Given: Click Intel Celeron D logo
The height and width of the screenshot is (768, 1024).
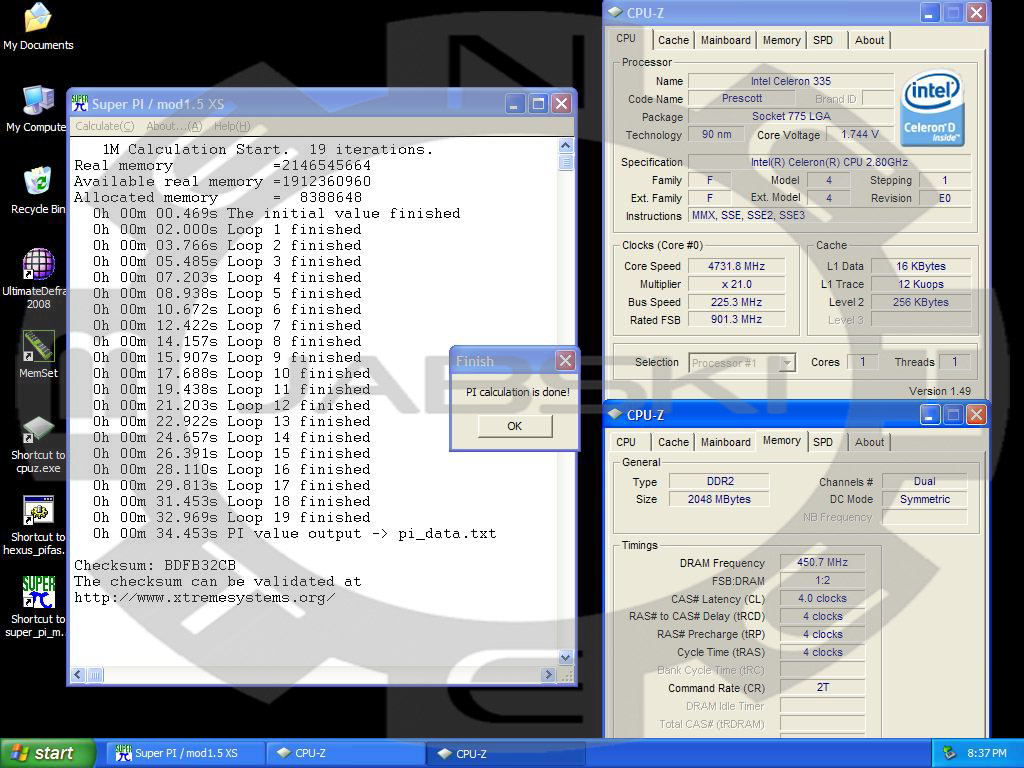Looking at the screenshot, I should pyautogui.click(x=931, y=108).
